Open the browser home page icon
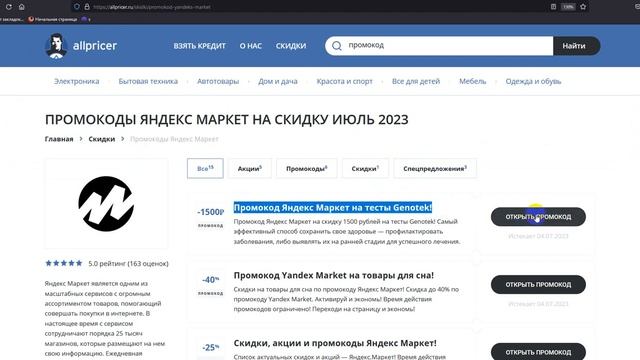 point(22,7)
